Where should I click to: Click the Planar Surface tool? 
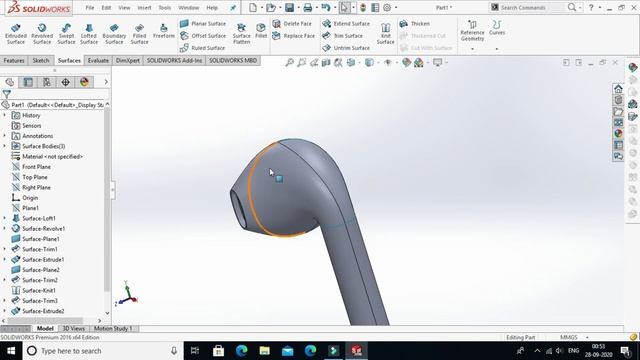(x=203, y=24)
